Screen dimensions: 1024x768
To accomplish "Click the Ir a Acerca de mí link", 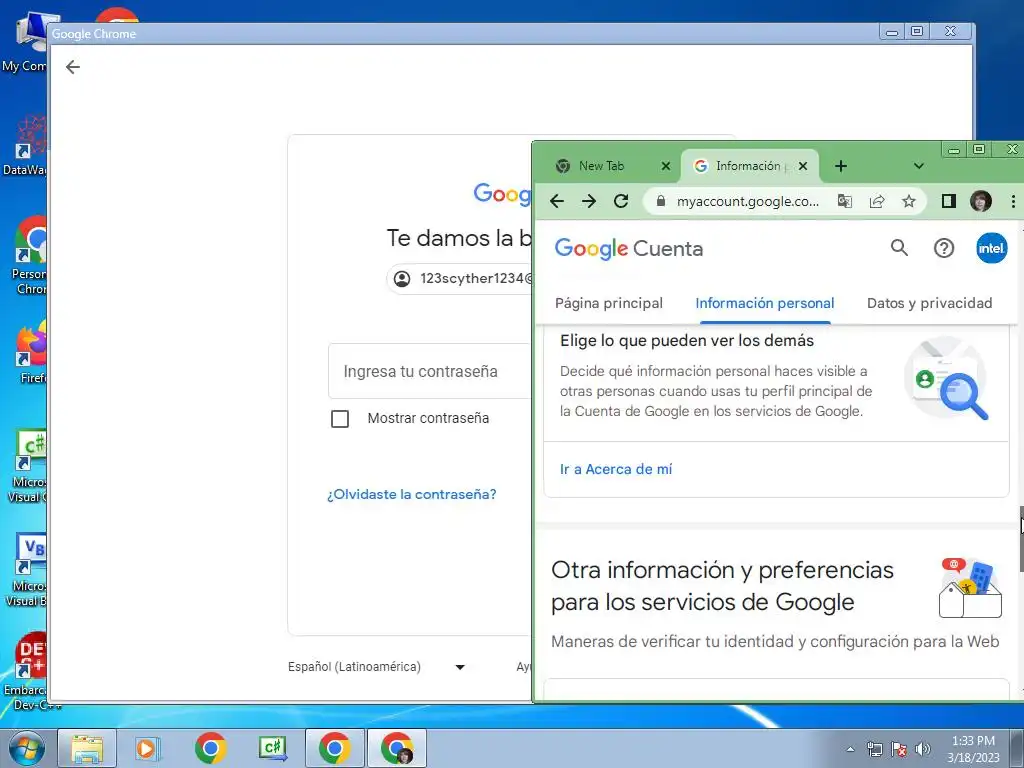I will (x=616, y=469).
